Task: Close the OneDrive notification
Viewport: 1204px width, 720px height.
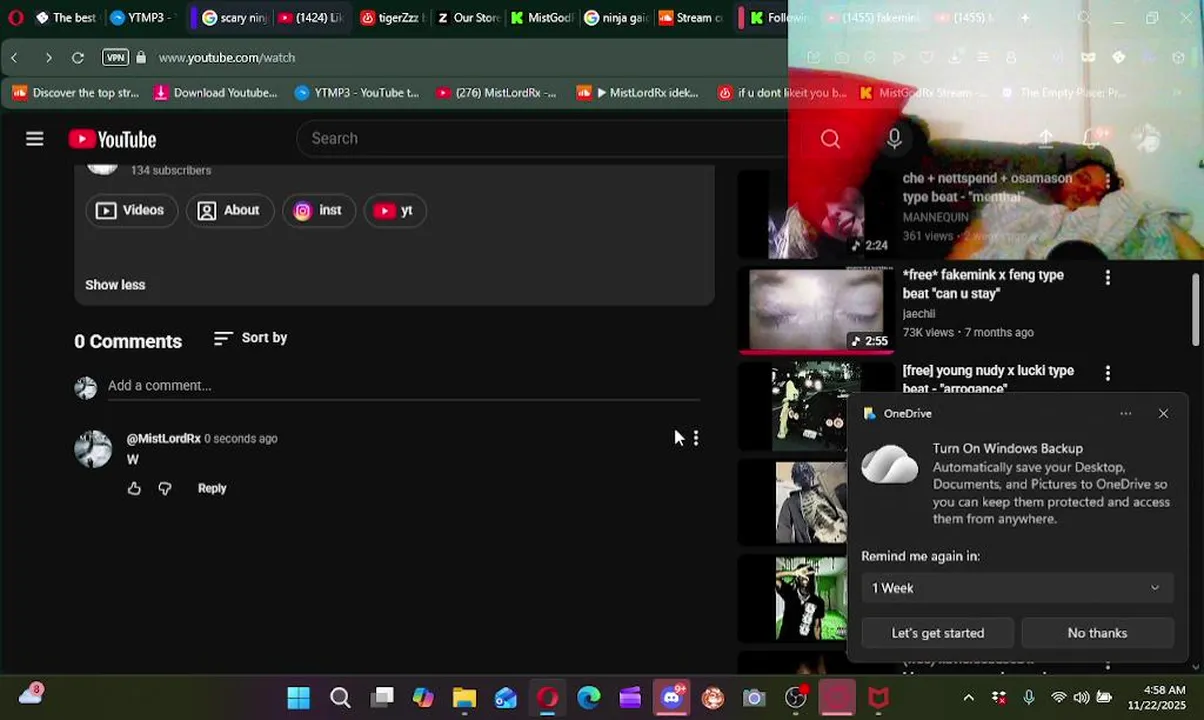Action: (1163, 413)
